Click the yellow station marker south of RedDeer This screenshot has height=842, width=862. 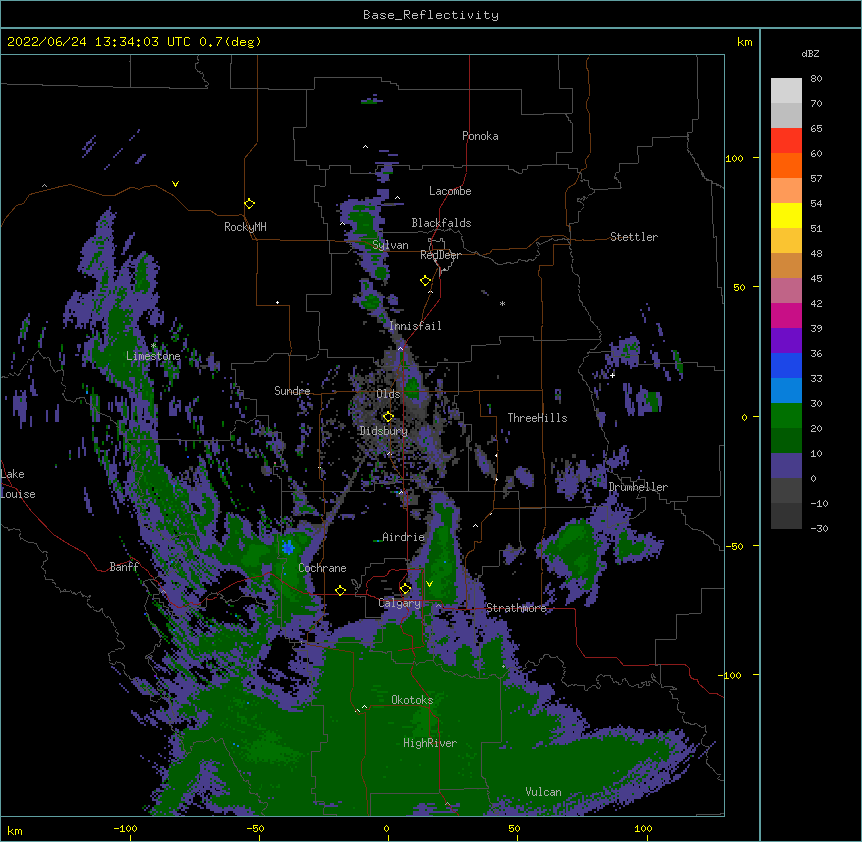coord(426,281)
